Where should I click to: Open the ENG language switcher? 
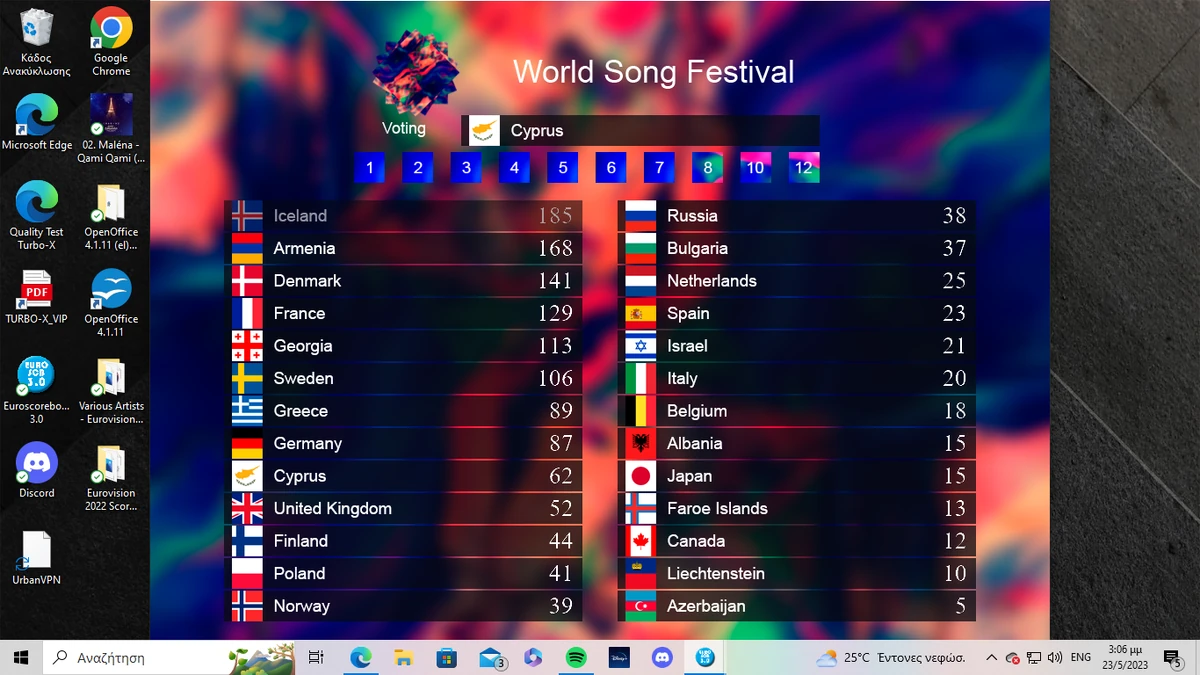tap(1080, 658)
